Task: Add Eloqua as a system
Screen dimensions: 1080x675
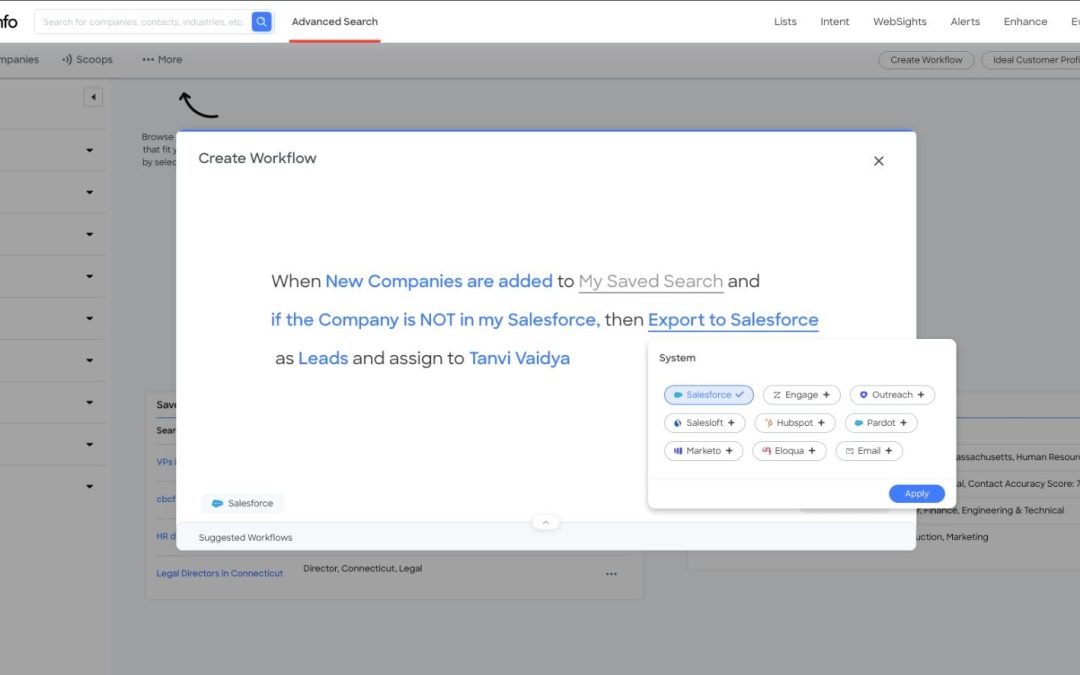Action: pos(789,451)
